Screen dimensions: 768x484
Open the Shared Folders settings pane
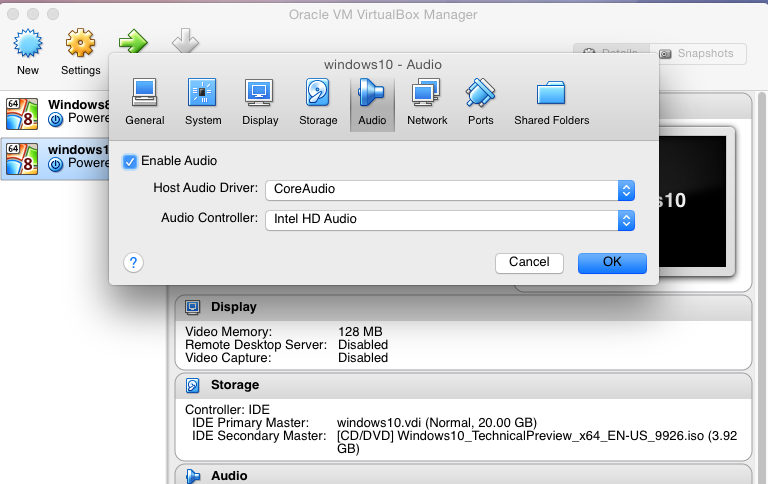pyautogui.click(x=551, y=102)
